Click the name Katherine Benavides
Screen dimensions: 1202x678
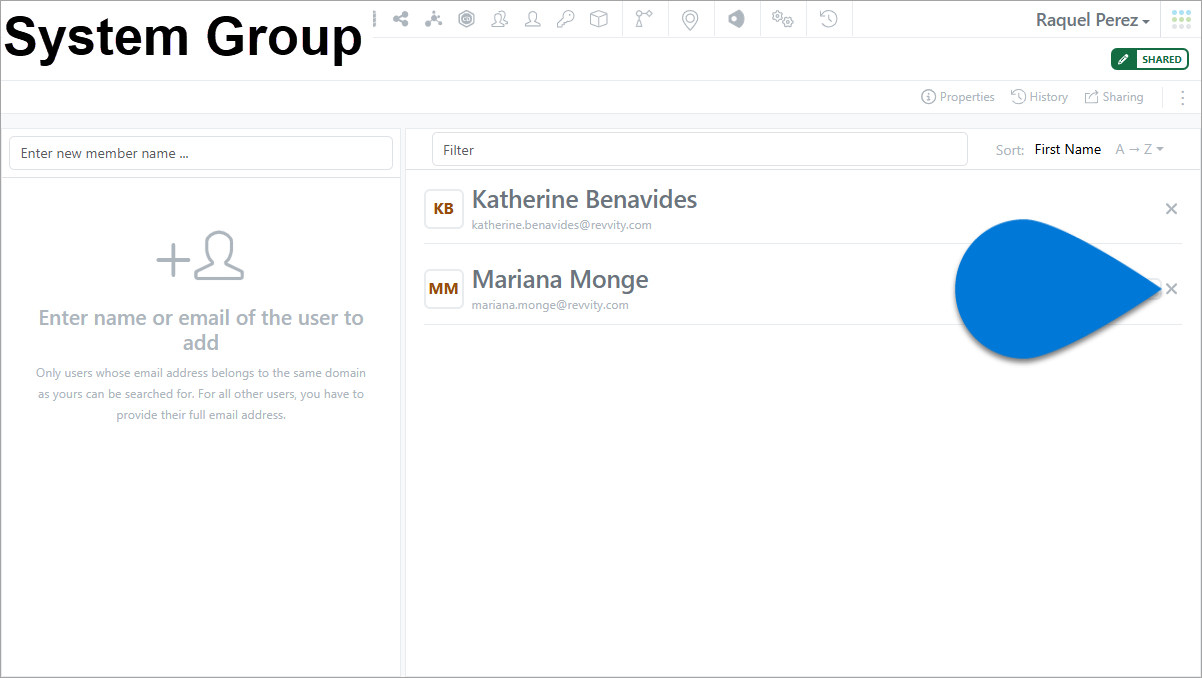pos(584,199)
